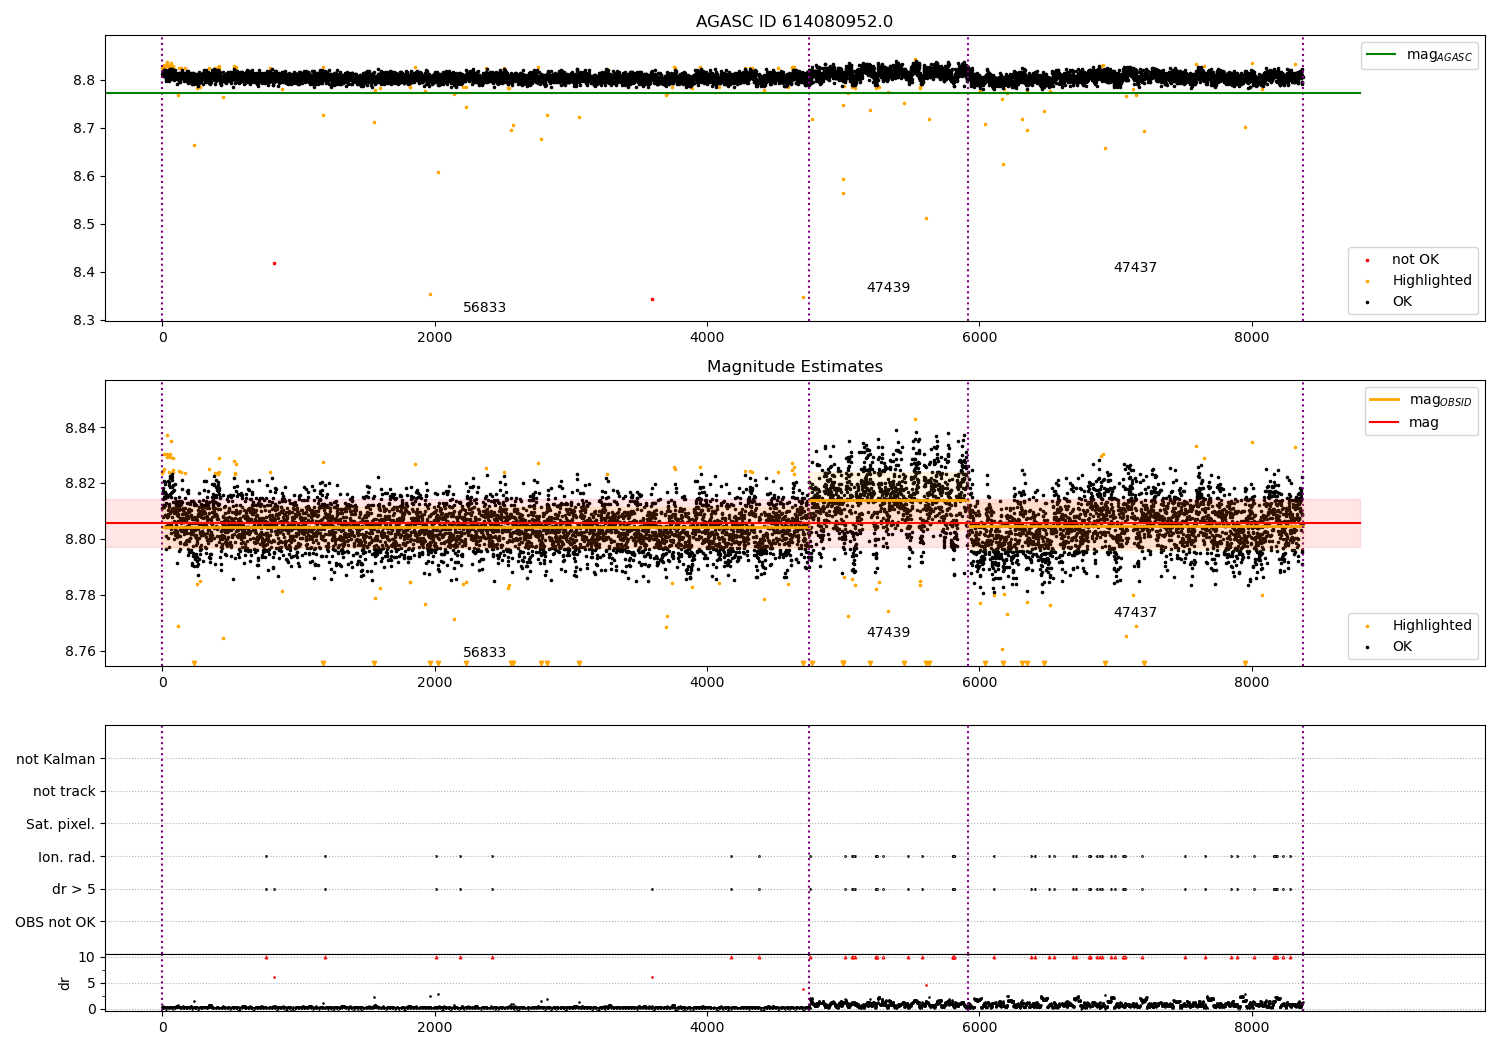Click the "Ion. rad." row label
Viewport: 1500px width, 1050px height.
coord(67,857)
